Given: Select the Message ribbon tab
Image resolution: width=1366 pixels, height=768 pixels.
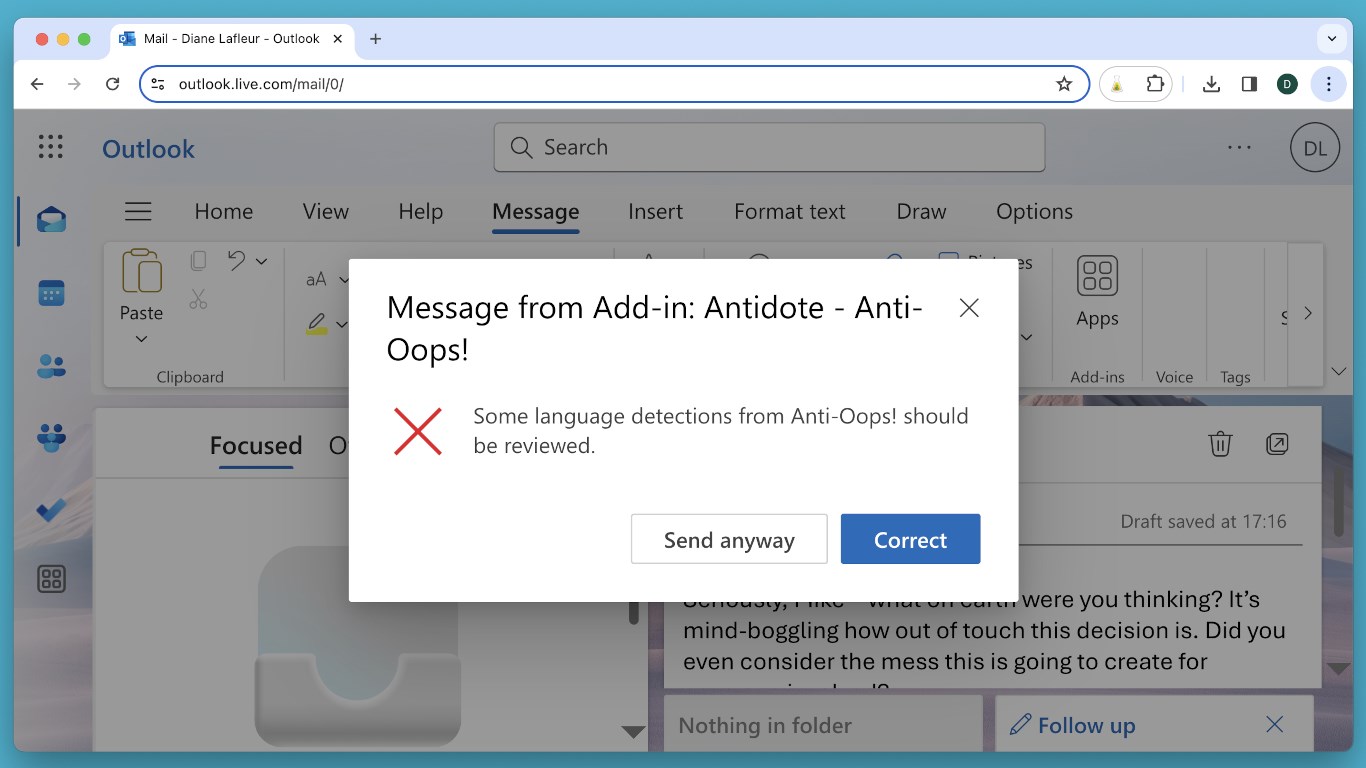Looking at the screenshot, I should click(x=536, y=211).
